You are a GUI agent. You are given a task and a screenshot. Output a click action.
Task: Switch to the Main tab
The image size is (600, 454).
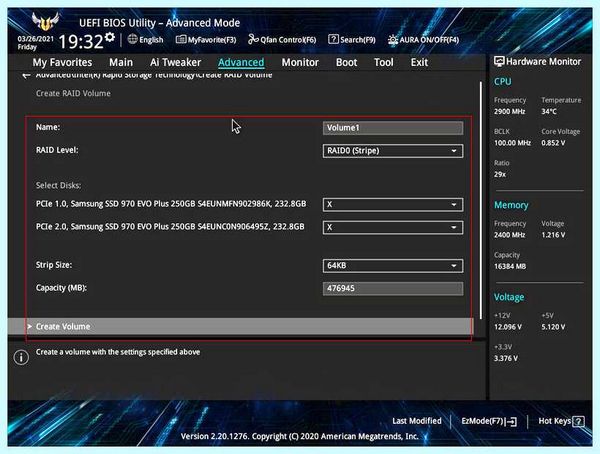[x=121, y=62]
